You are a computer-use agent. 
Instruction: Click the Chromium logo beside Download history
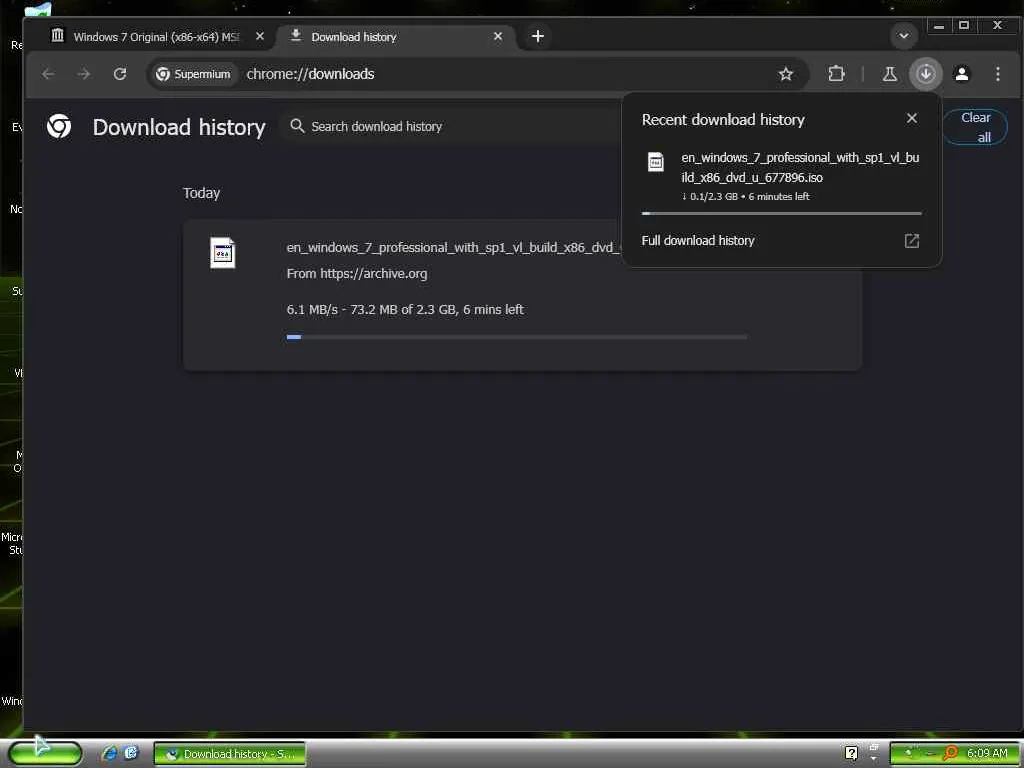(x=59, y=126)
